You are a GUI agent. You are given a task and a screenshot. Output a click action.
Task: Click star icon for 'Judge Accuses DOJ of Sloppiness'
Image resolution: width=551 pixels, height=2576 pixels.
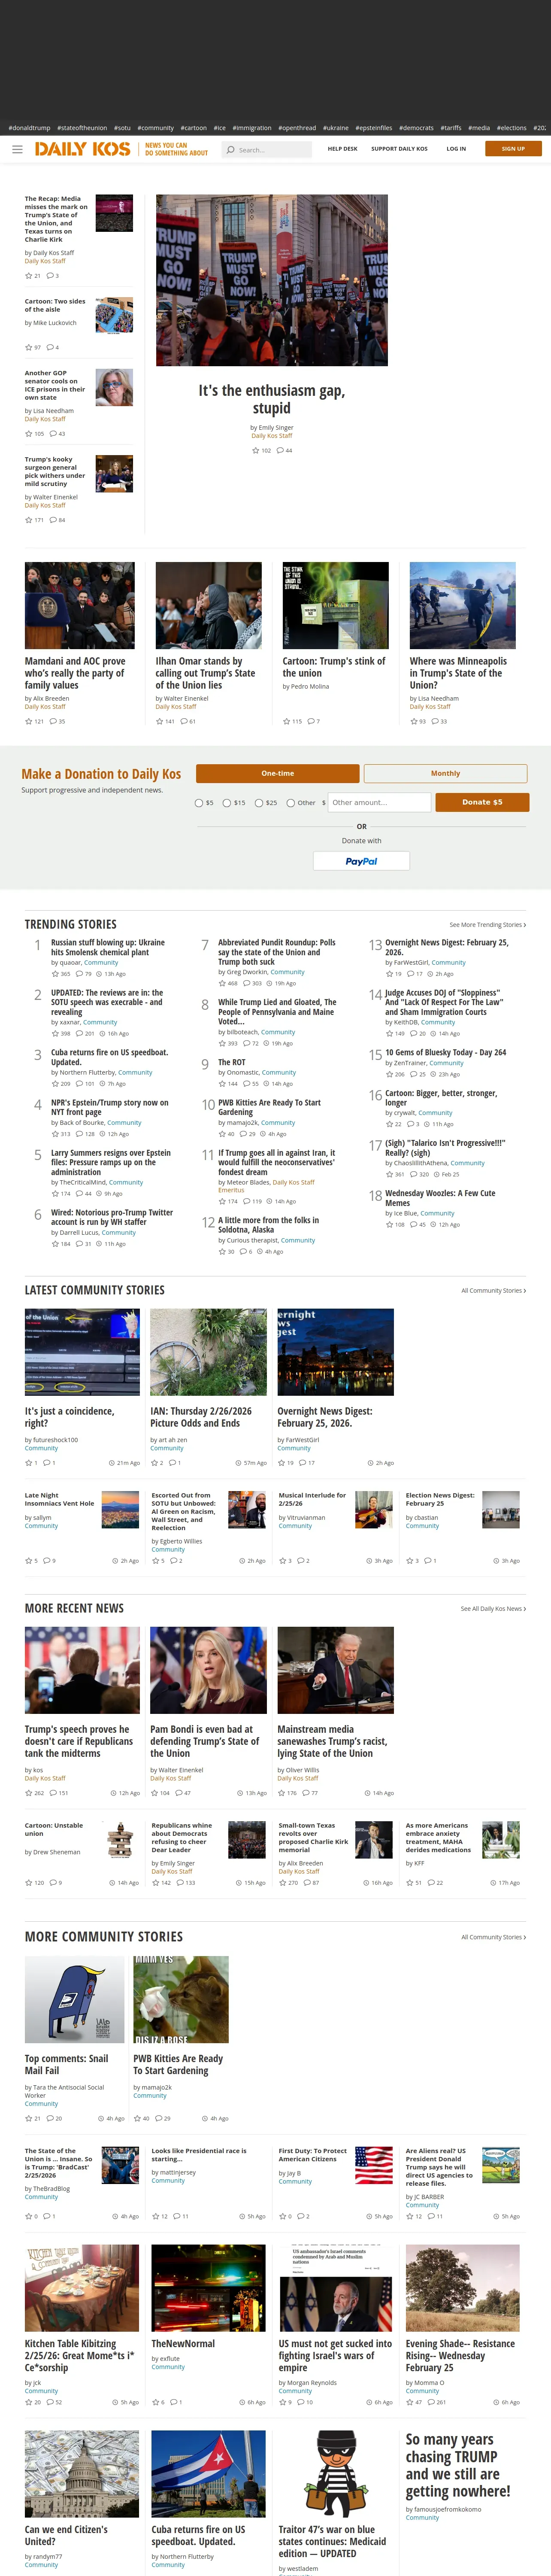coord(389,1033)
